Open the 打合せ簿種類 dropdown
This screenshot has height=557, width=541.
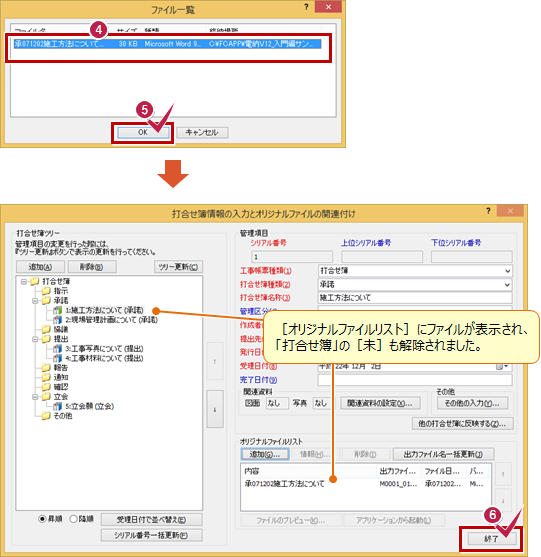coord(508,285)
